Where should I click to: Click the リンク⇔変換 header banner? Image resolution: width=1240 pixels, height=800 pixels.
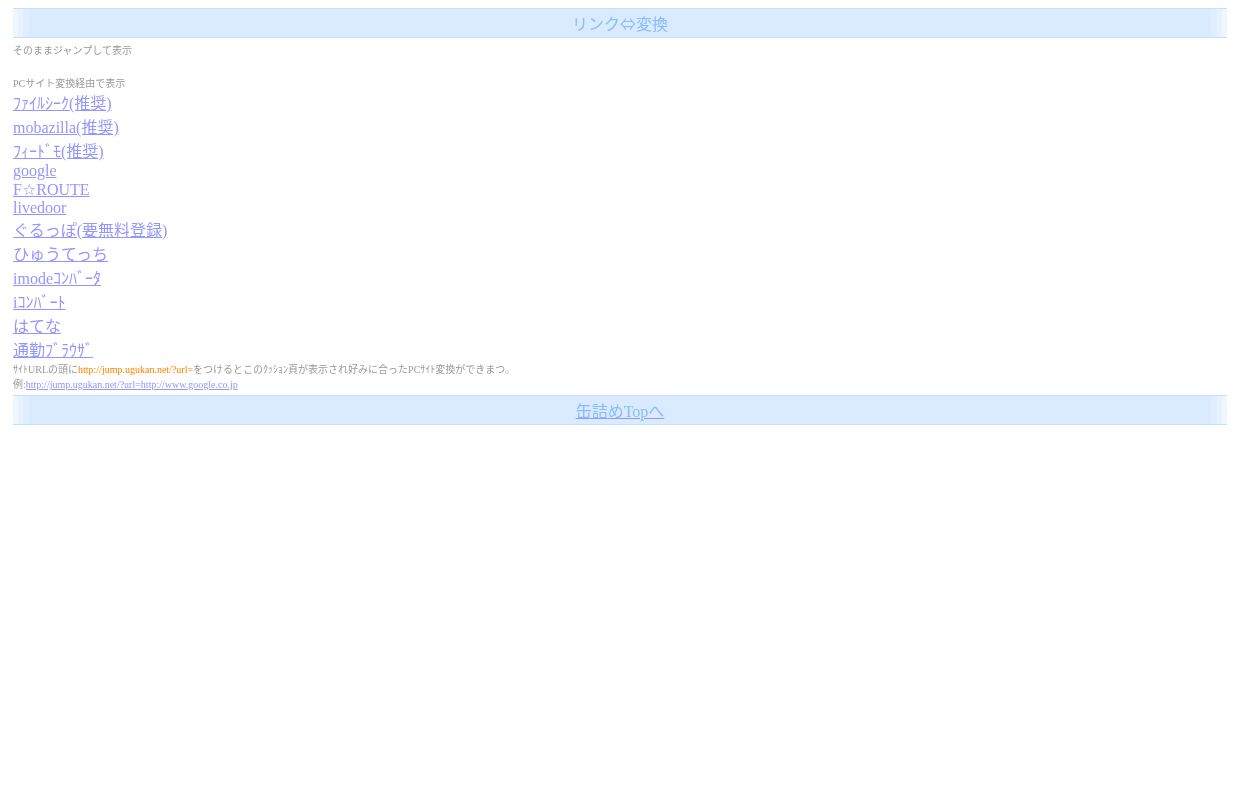click(619, 23)
